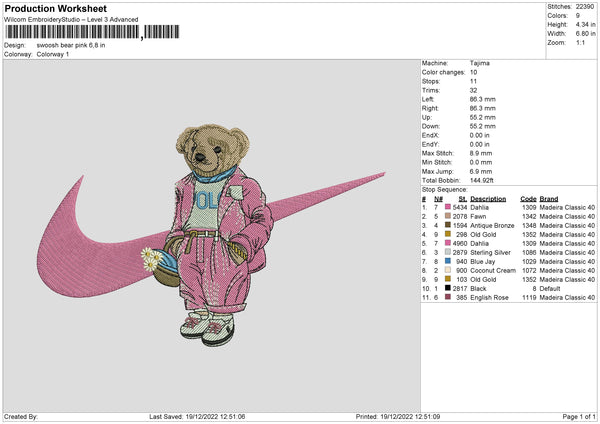600x424 pixels.
Task: Select the Height value "4.34 in"
Action: pos(585,24)
